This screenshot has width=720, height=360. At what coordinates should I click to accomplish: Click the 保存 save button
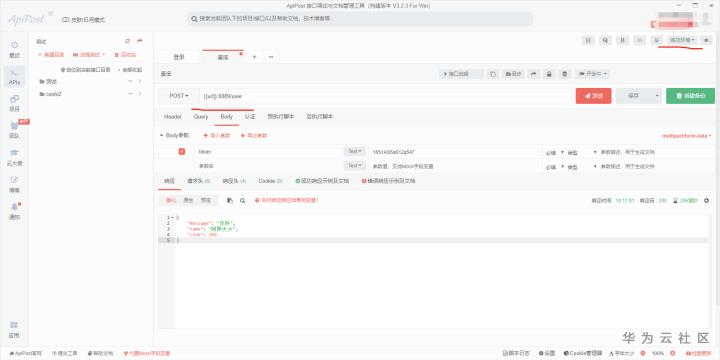634,96
